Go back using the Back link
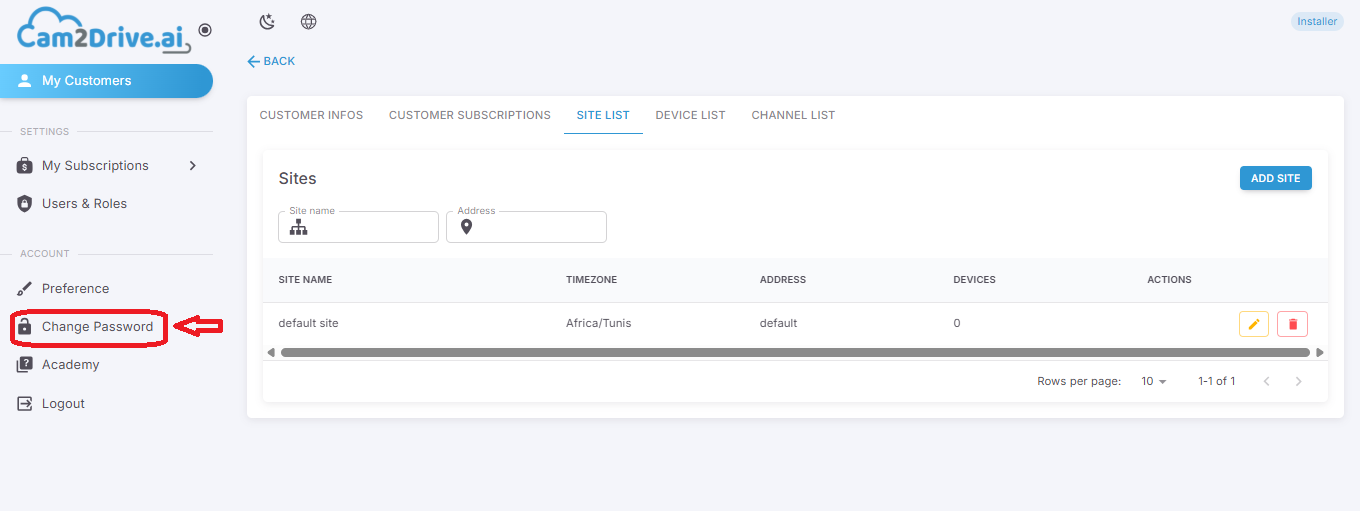This screenshot has width=1360, height=511. 271,61
